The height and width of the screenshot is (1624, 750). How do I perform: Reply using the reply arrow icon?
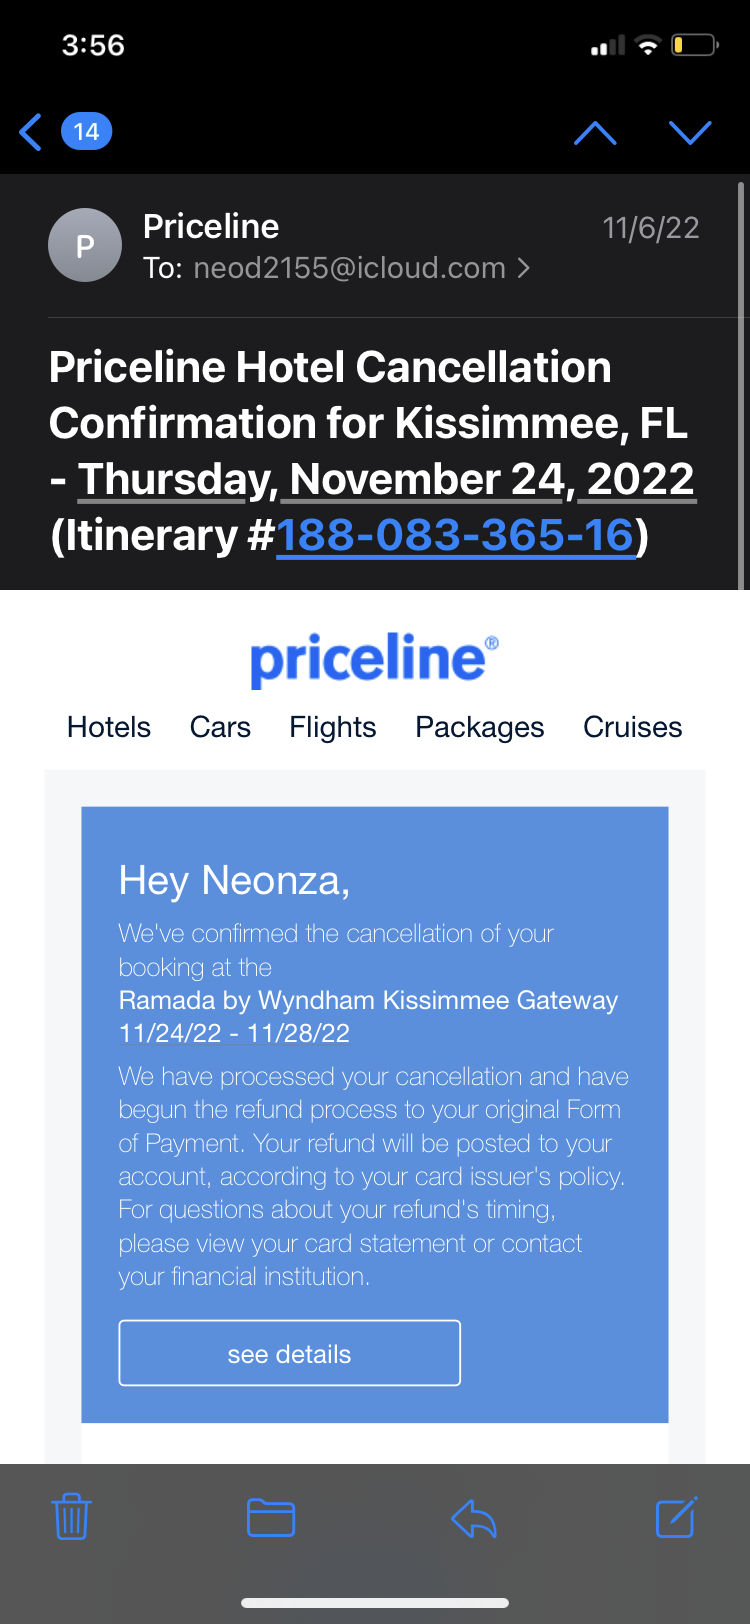point(474,1519)
